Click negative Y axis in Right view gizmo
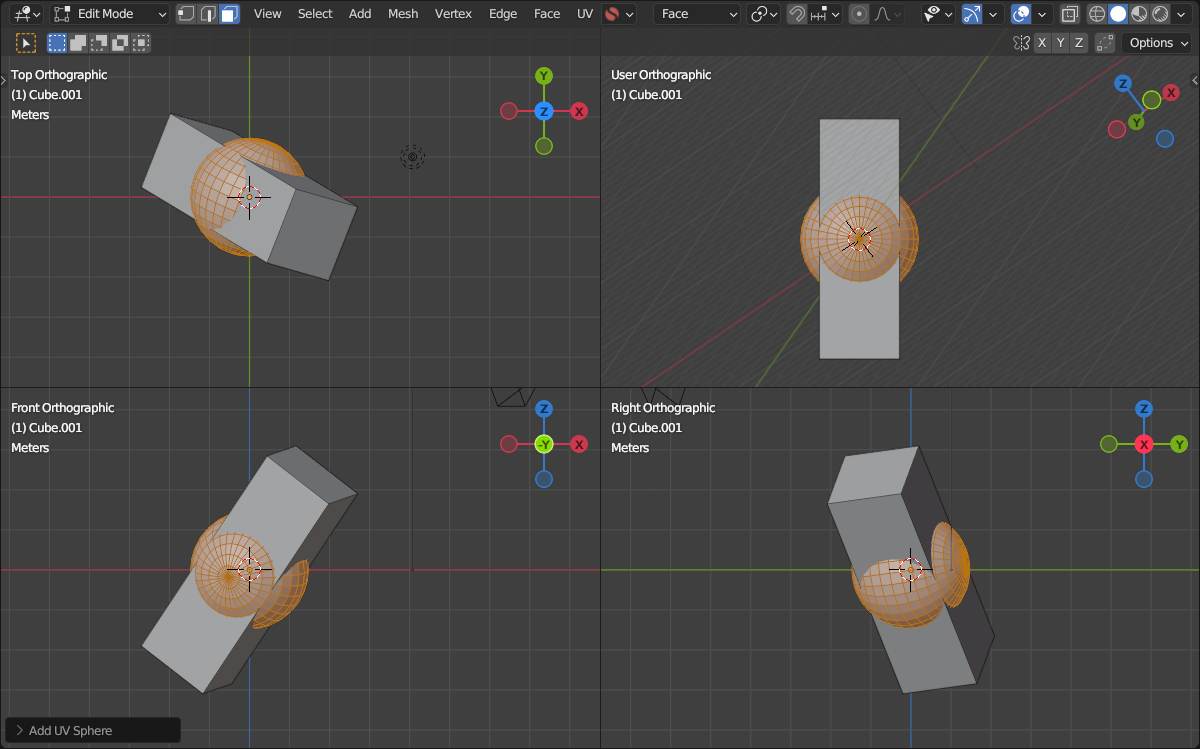This screenshot has width=1200, height=749. [x=1108, y=444]
